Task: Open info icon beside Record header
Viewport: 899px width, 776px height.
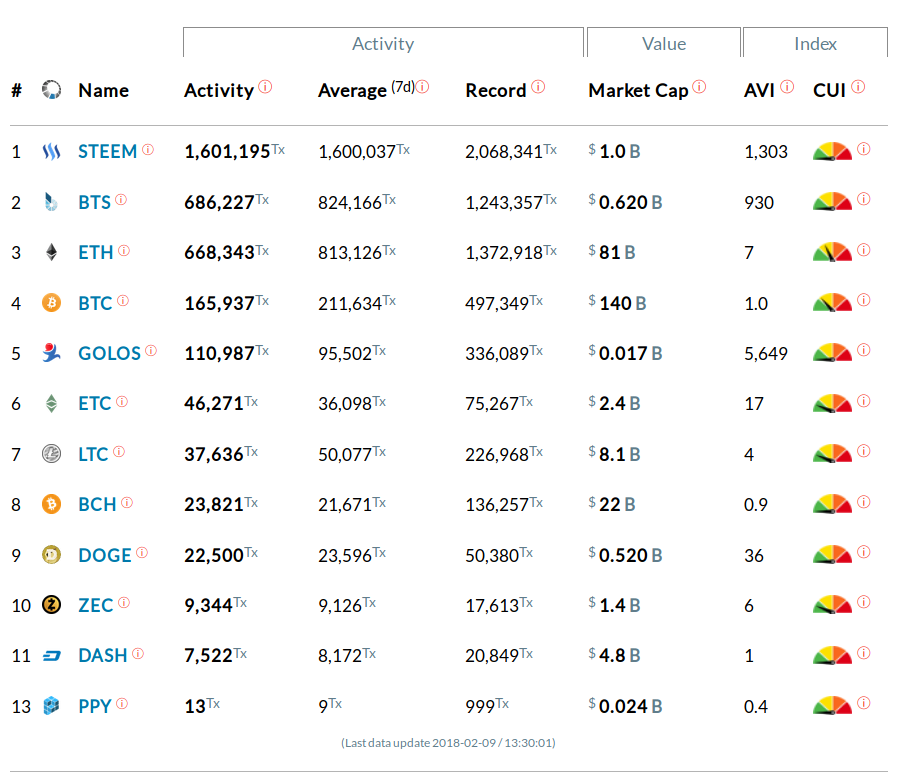Action: pyautogui.click(x=538, y=87)
